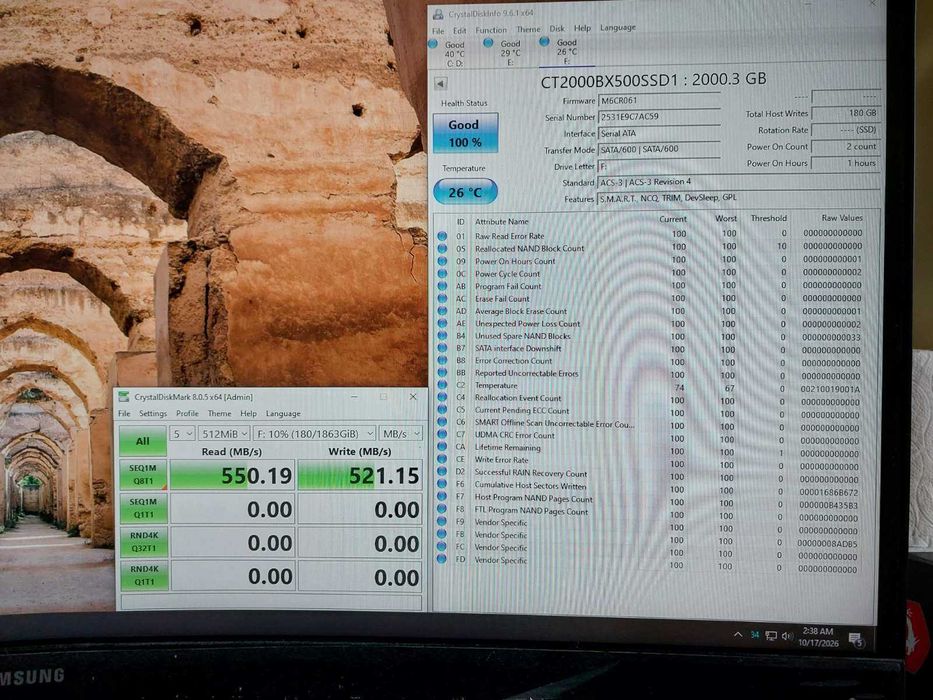Open the unit dropdown showing MB/s
Viewport: 933px width, 700px height.
point(400,434)
